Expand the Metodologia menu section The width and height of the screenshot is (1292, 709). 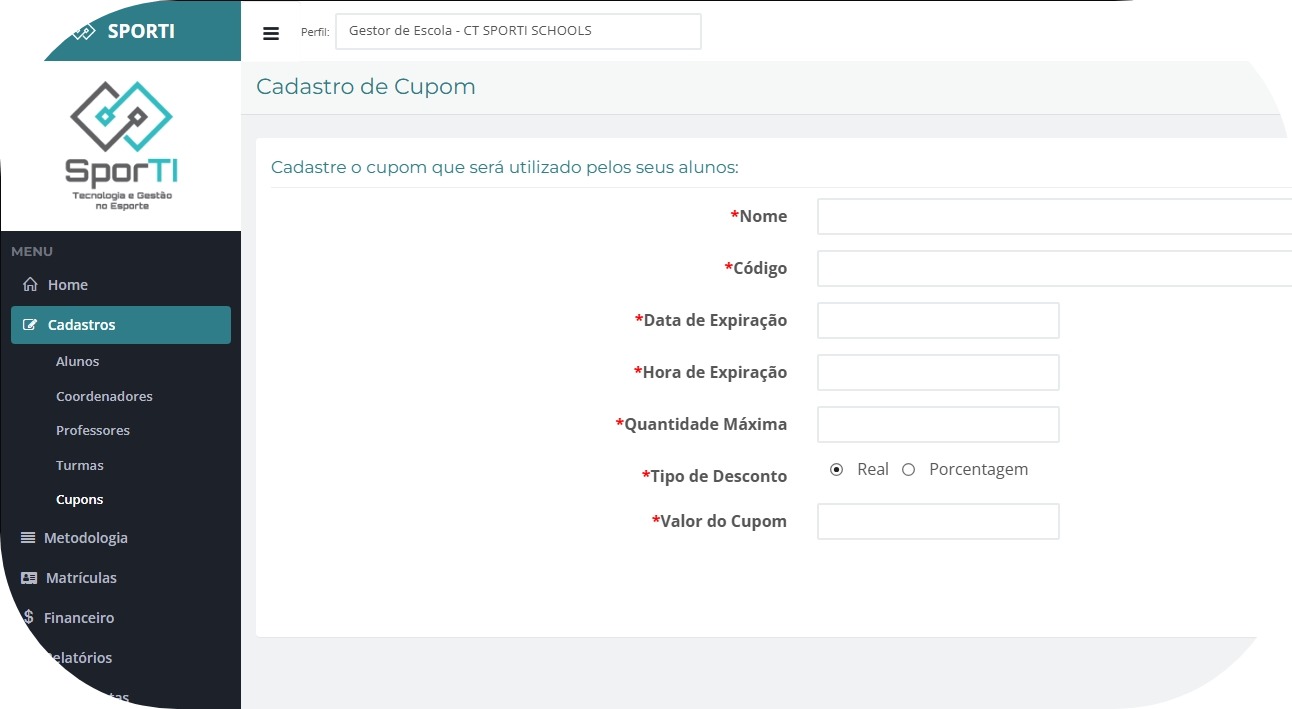coord(86,538)
